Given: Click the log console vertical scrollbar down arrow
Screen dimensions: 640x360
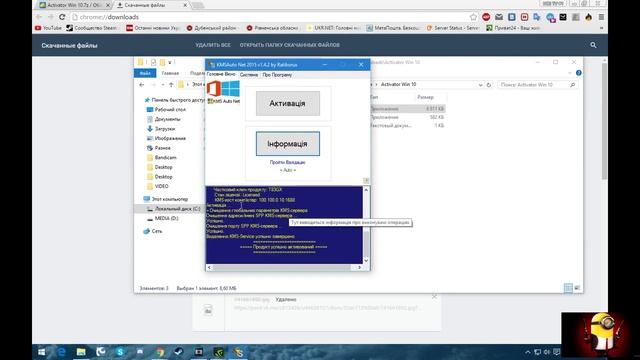Looking at the screenshot, I should pyautogui.click(x=366, y=260).
